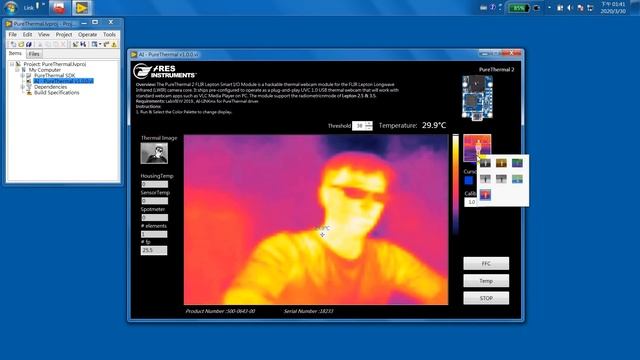Open Project menu in project window
The image size is (640, 360).
tap(64, 35)
